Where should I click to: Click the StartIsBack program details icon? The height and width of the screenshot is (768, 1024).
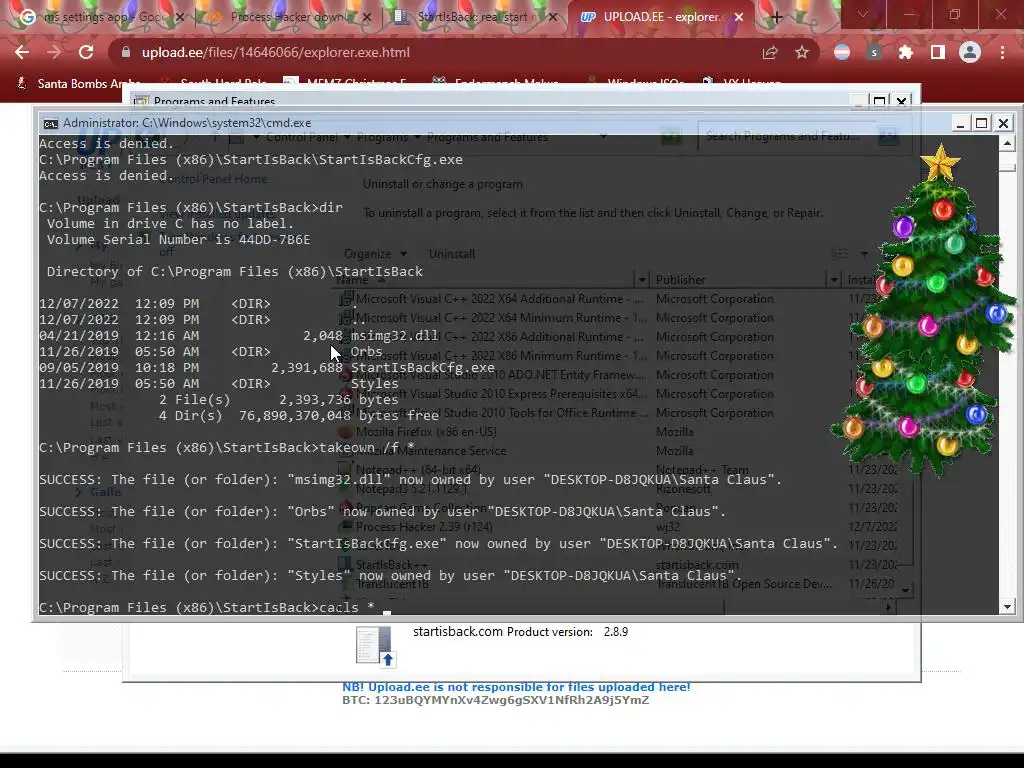(x=376, y=647)
